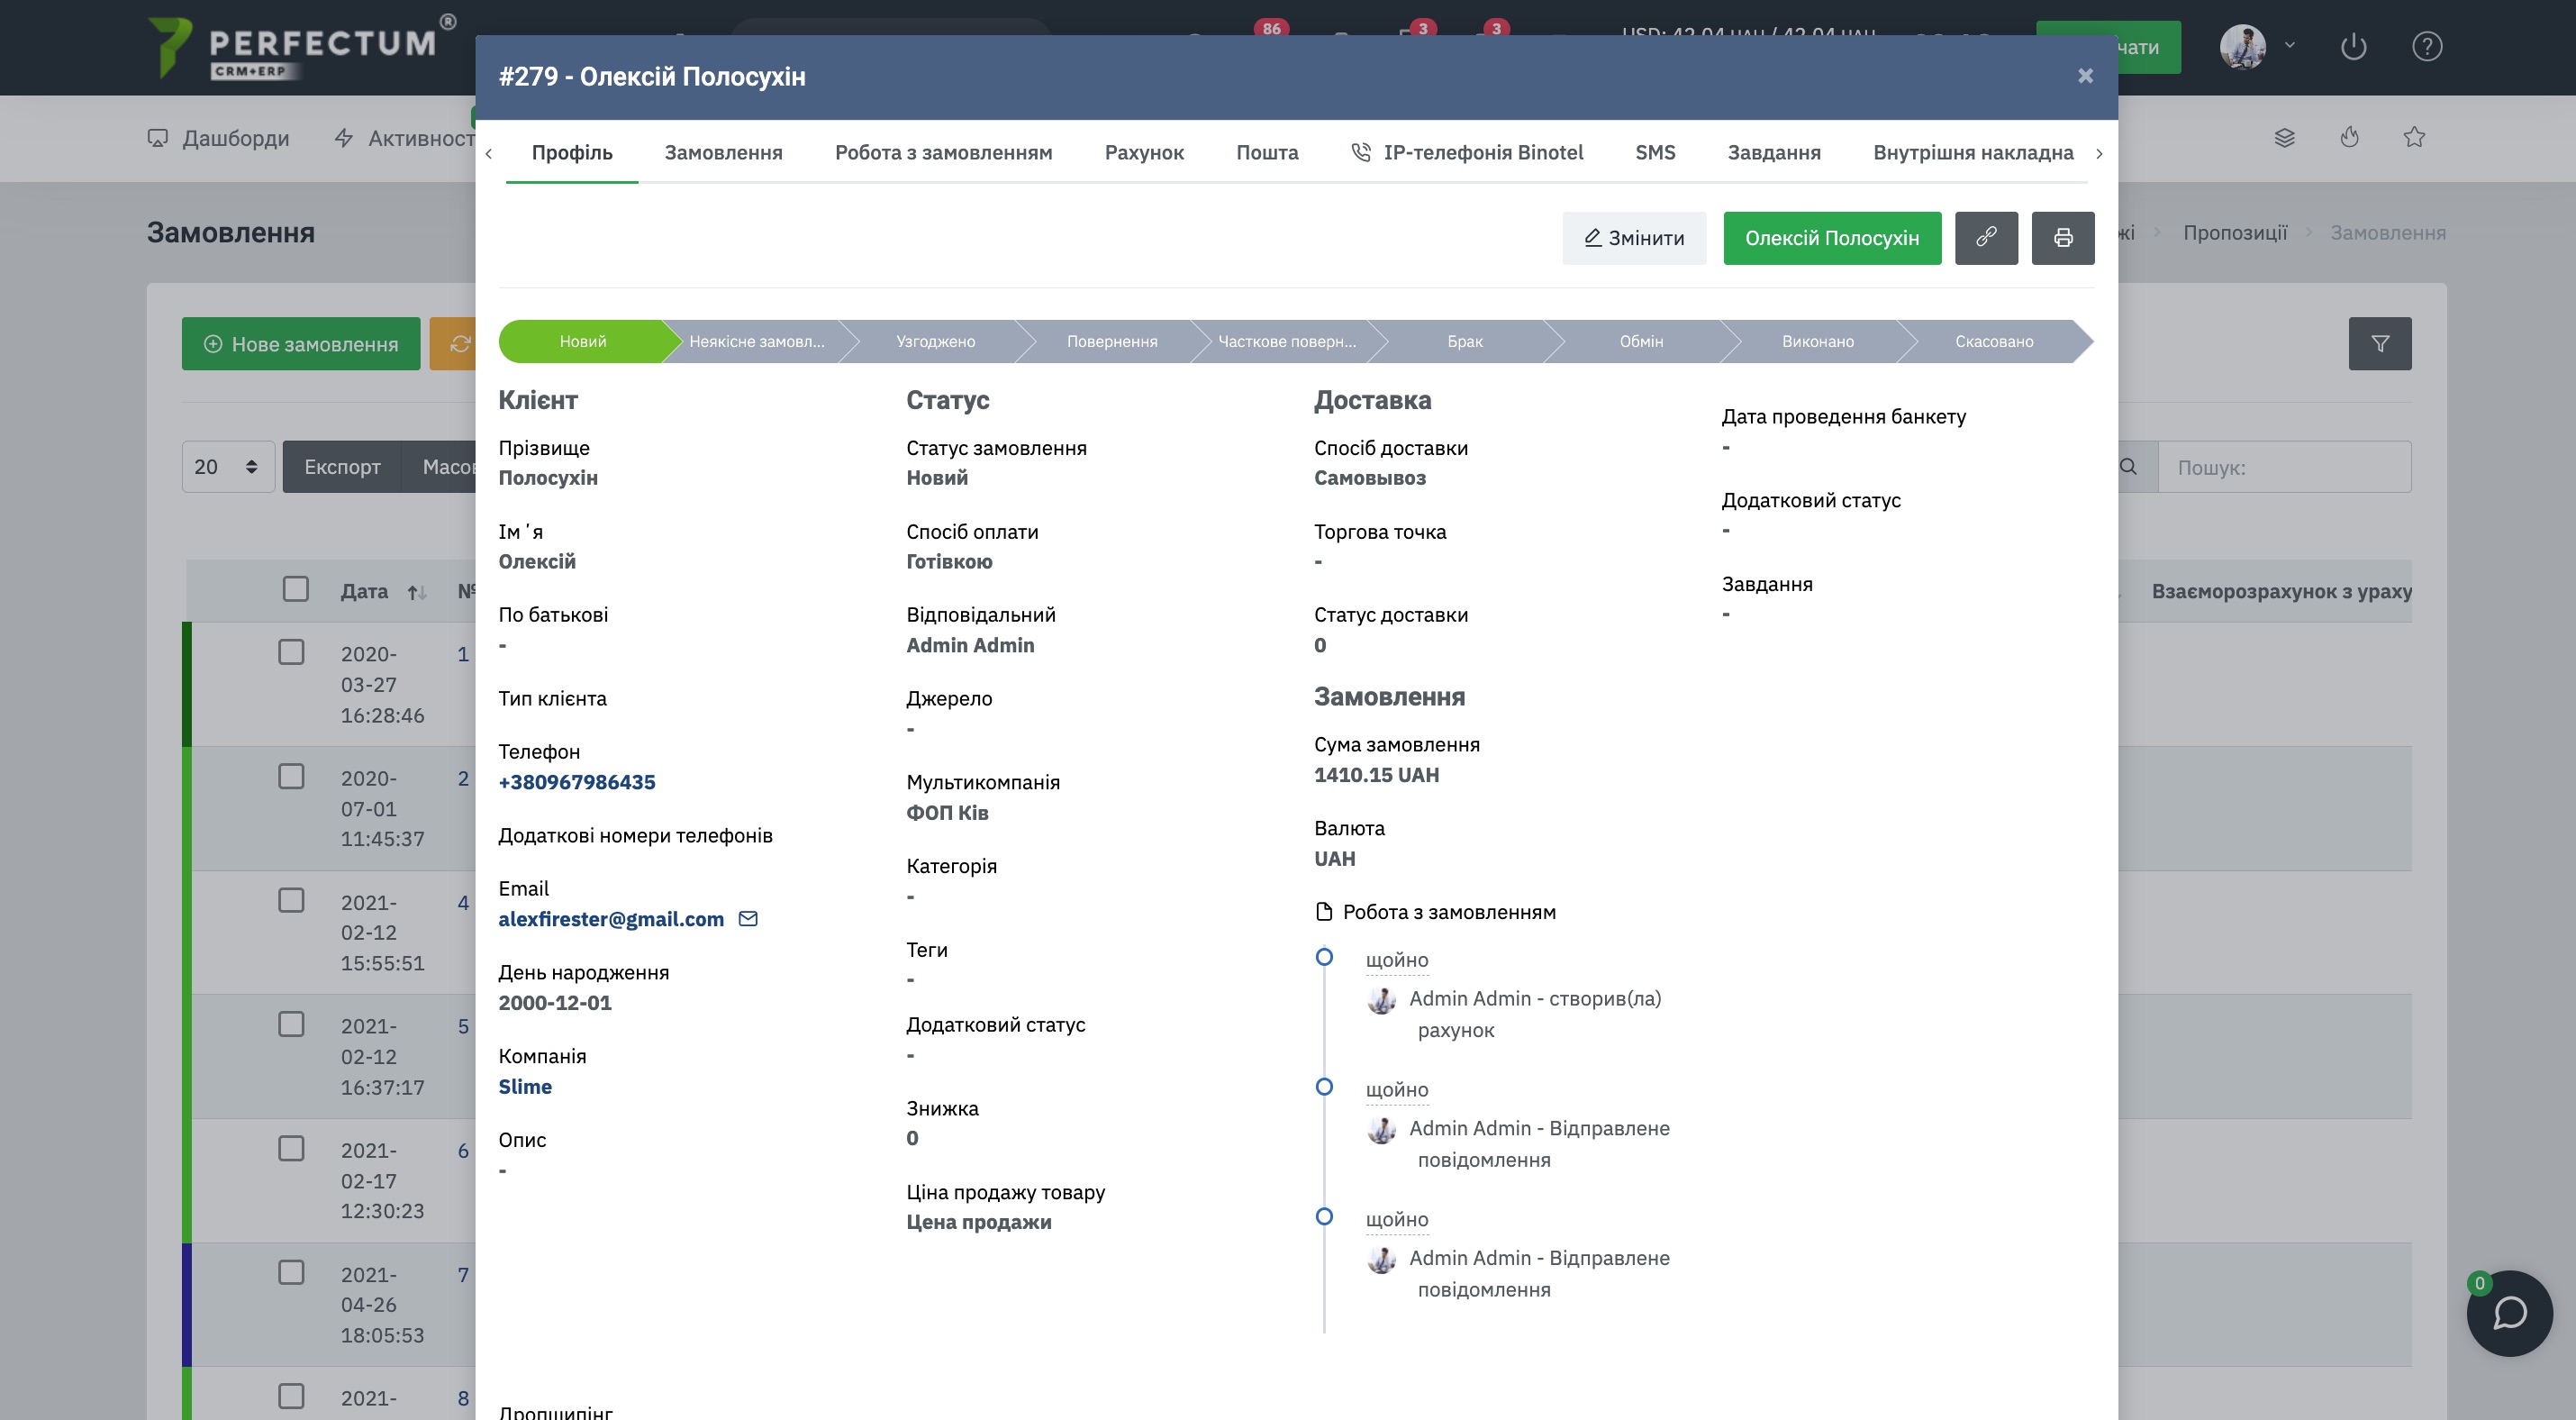Set status stage to Неякісне замовлення

[x=757, y=342]
